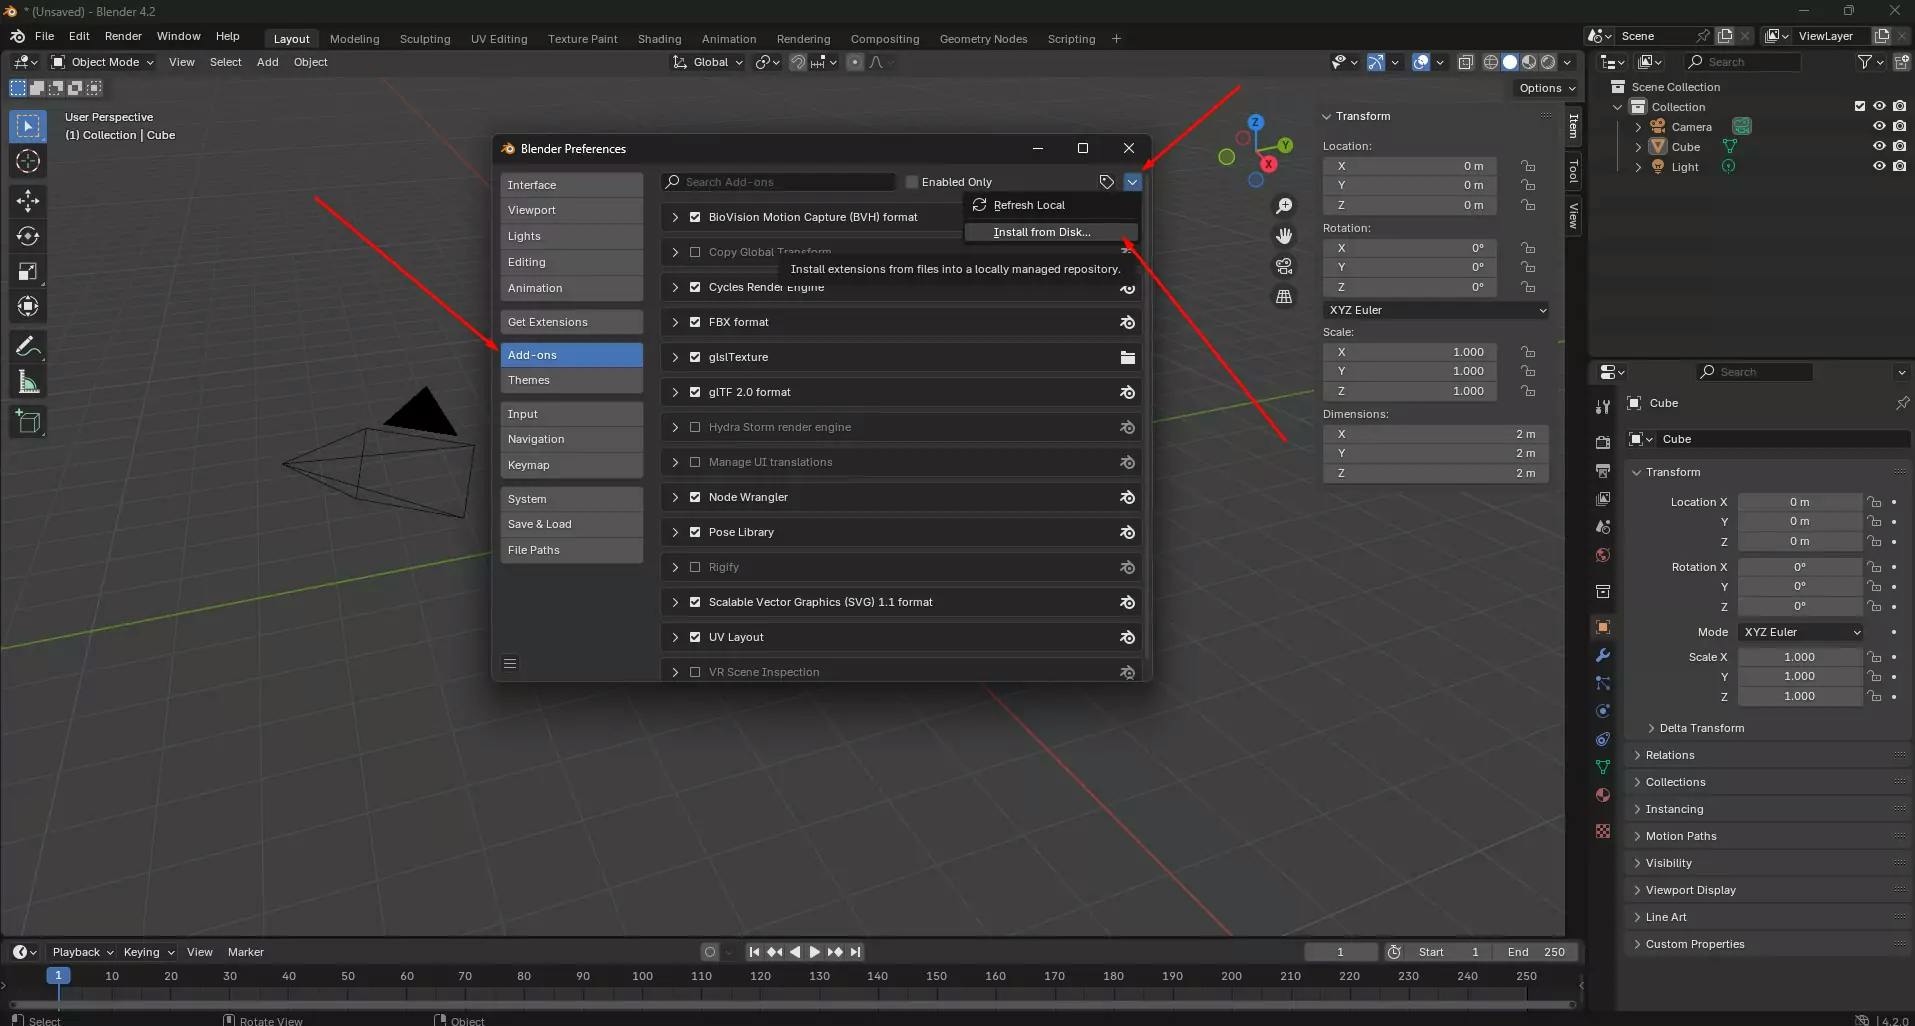Activate the Scale tool
Image resolution: width=1915 pixels, height=1026 pixels.
[x=28, y=271]
